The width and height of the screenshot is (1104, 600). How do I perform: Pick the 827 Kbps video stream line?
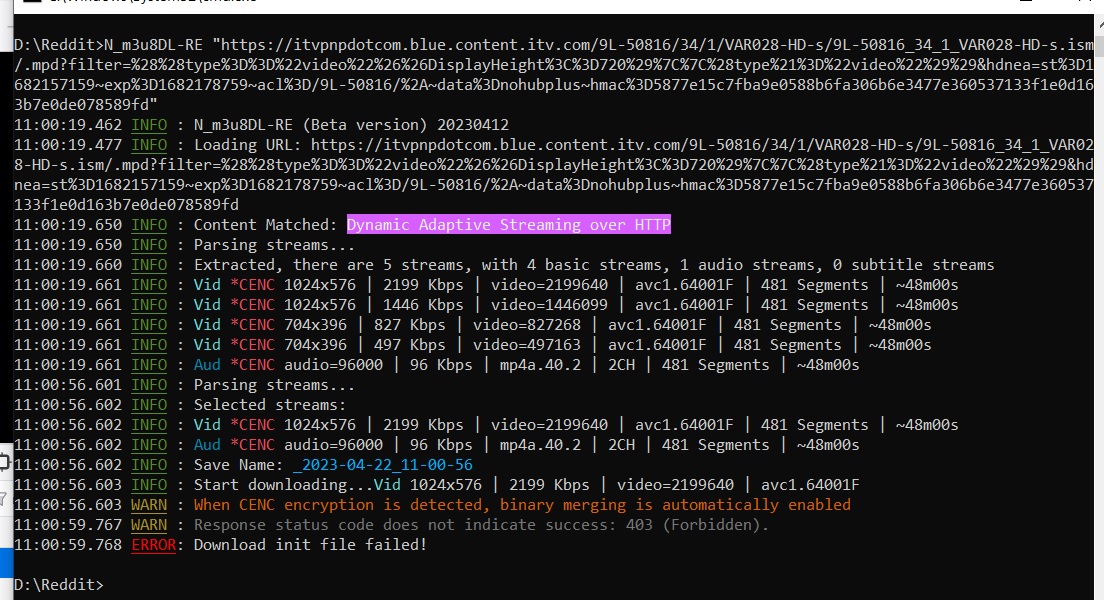click(x=562, y=325)
